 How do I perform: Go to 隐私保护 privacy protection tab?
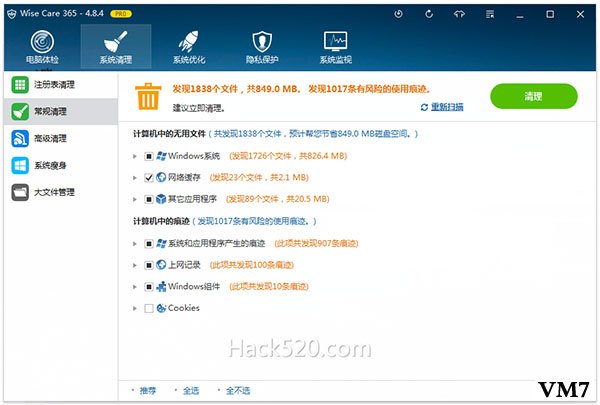(262, 47)
